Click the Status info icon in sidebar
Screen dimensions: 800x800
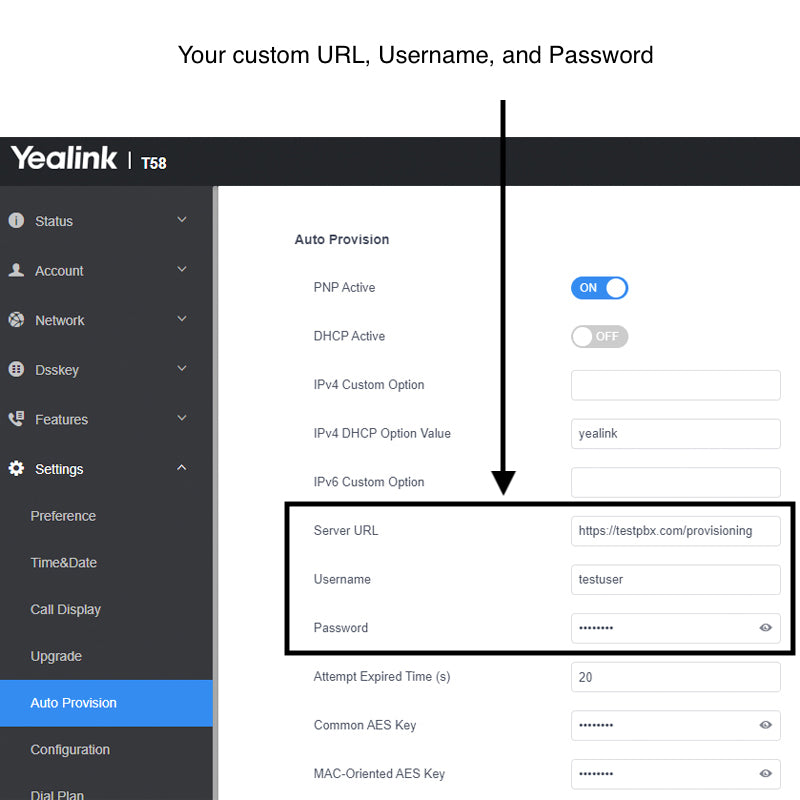coord(16,221)
